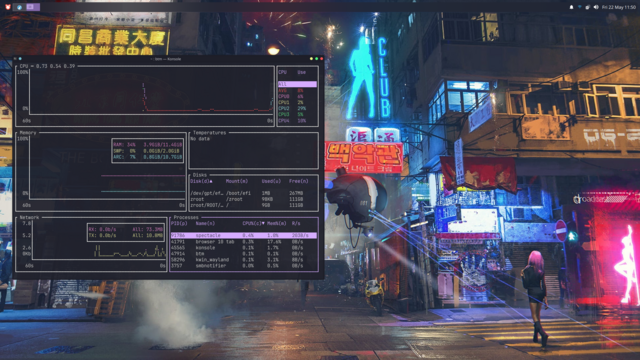Sort processes by the PID(p) column
Viewport: 640px width, 360px height.
click(x=179, y=224)
